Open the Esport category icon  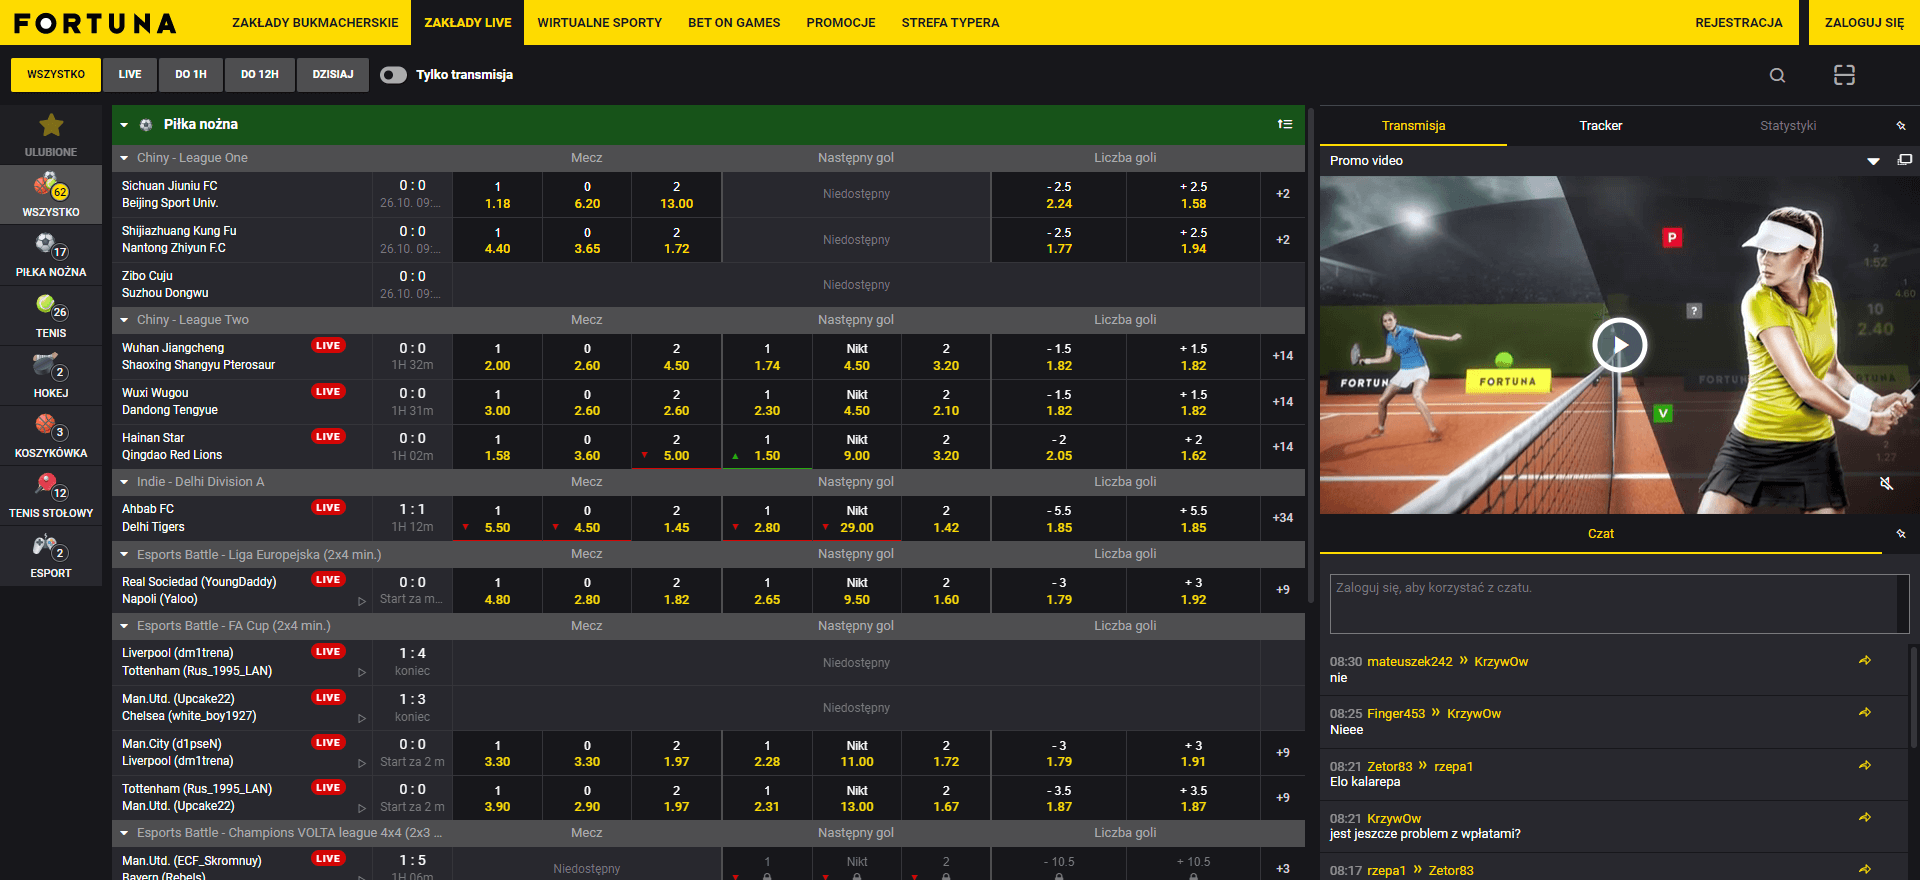(x=51, y=556)
